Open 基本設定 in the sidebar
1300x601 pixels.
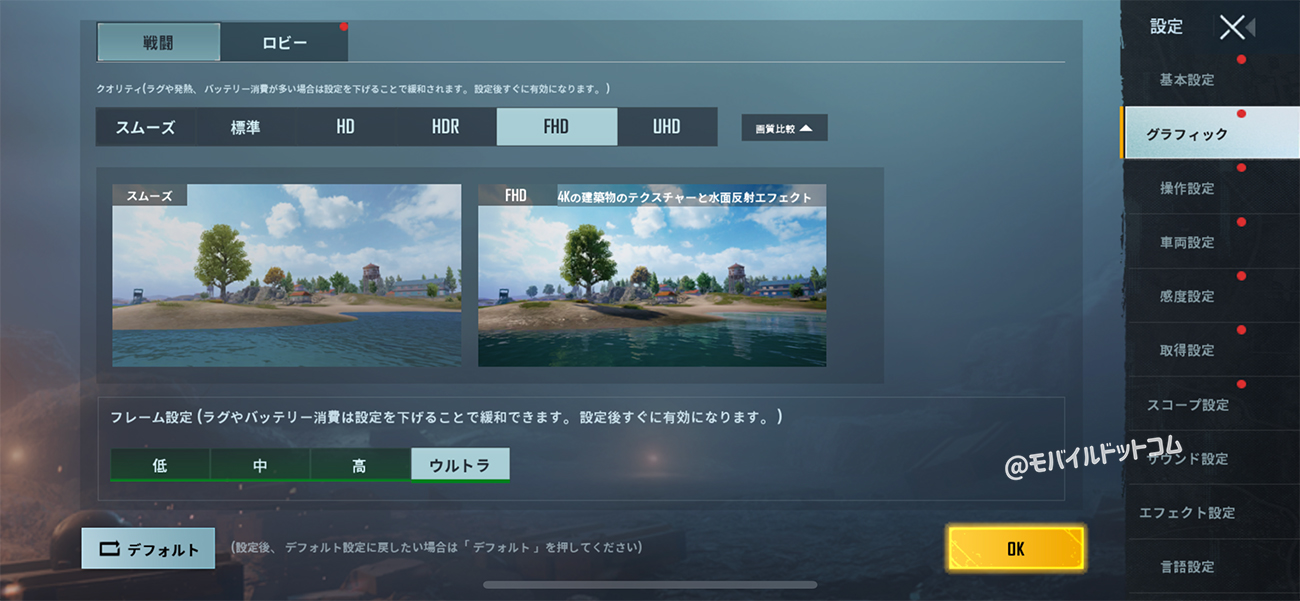1186,80
